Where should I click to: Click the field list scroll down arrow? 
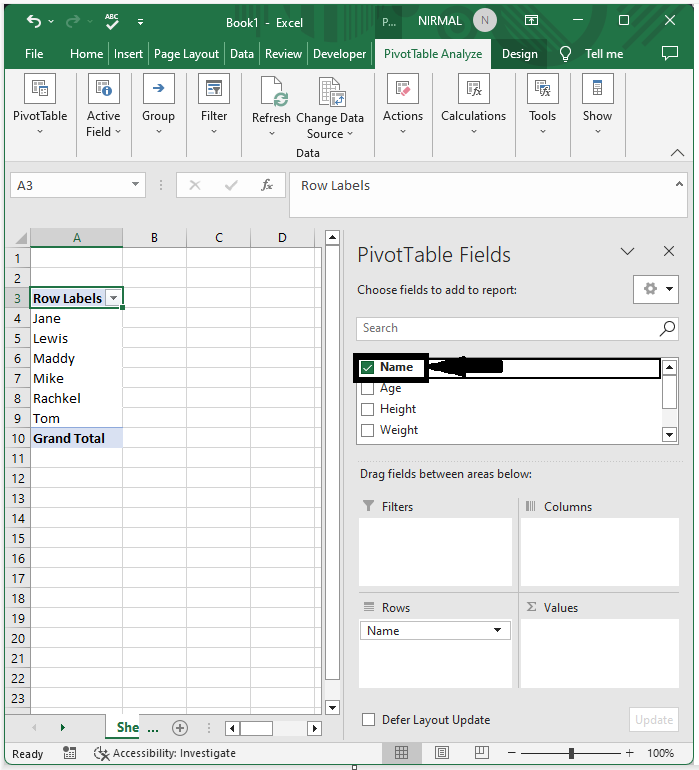(669, 434)
